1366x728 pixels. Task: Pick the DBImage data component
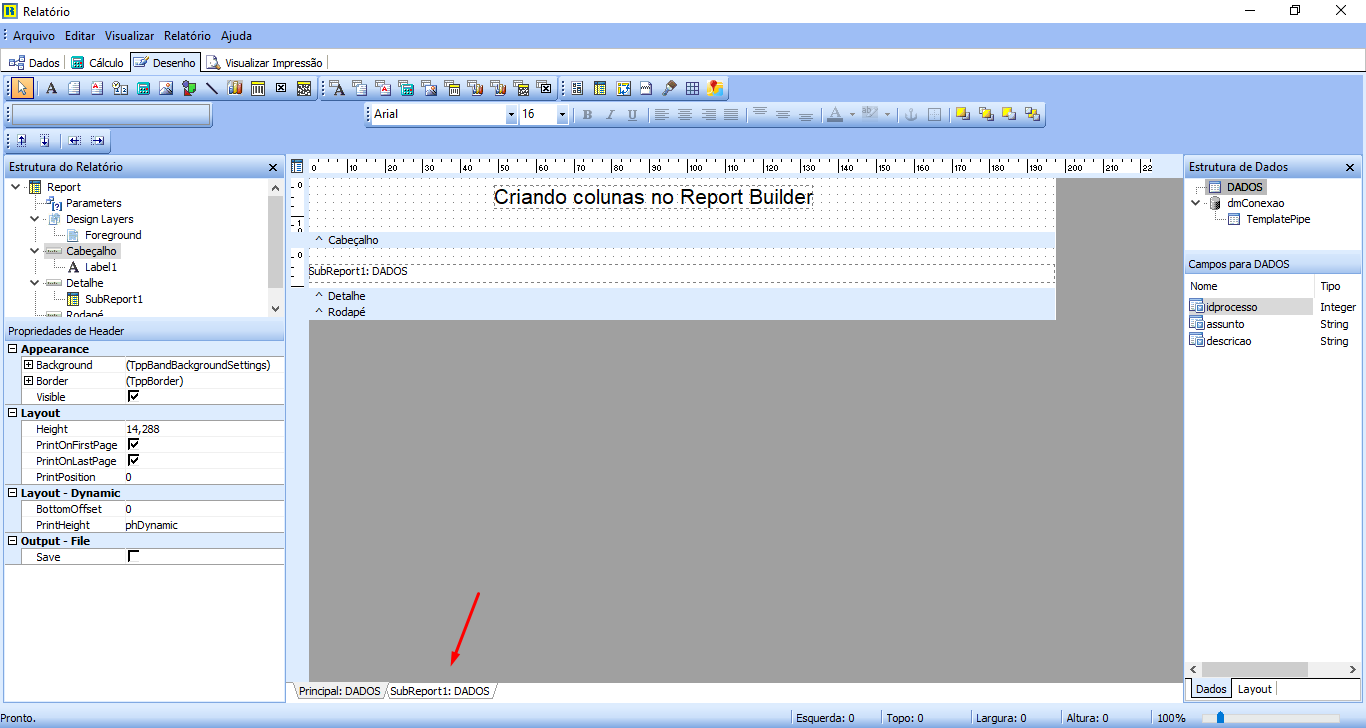pyautogui.click(x=430, y=88)
